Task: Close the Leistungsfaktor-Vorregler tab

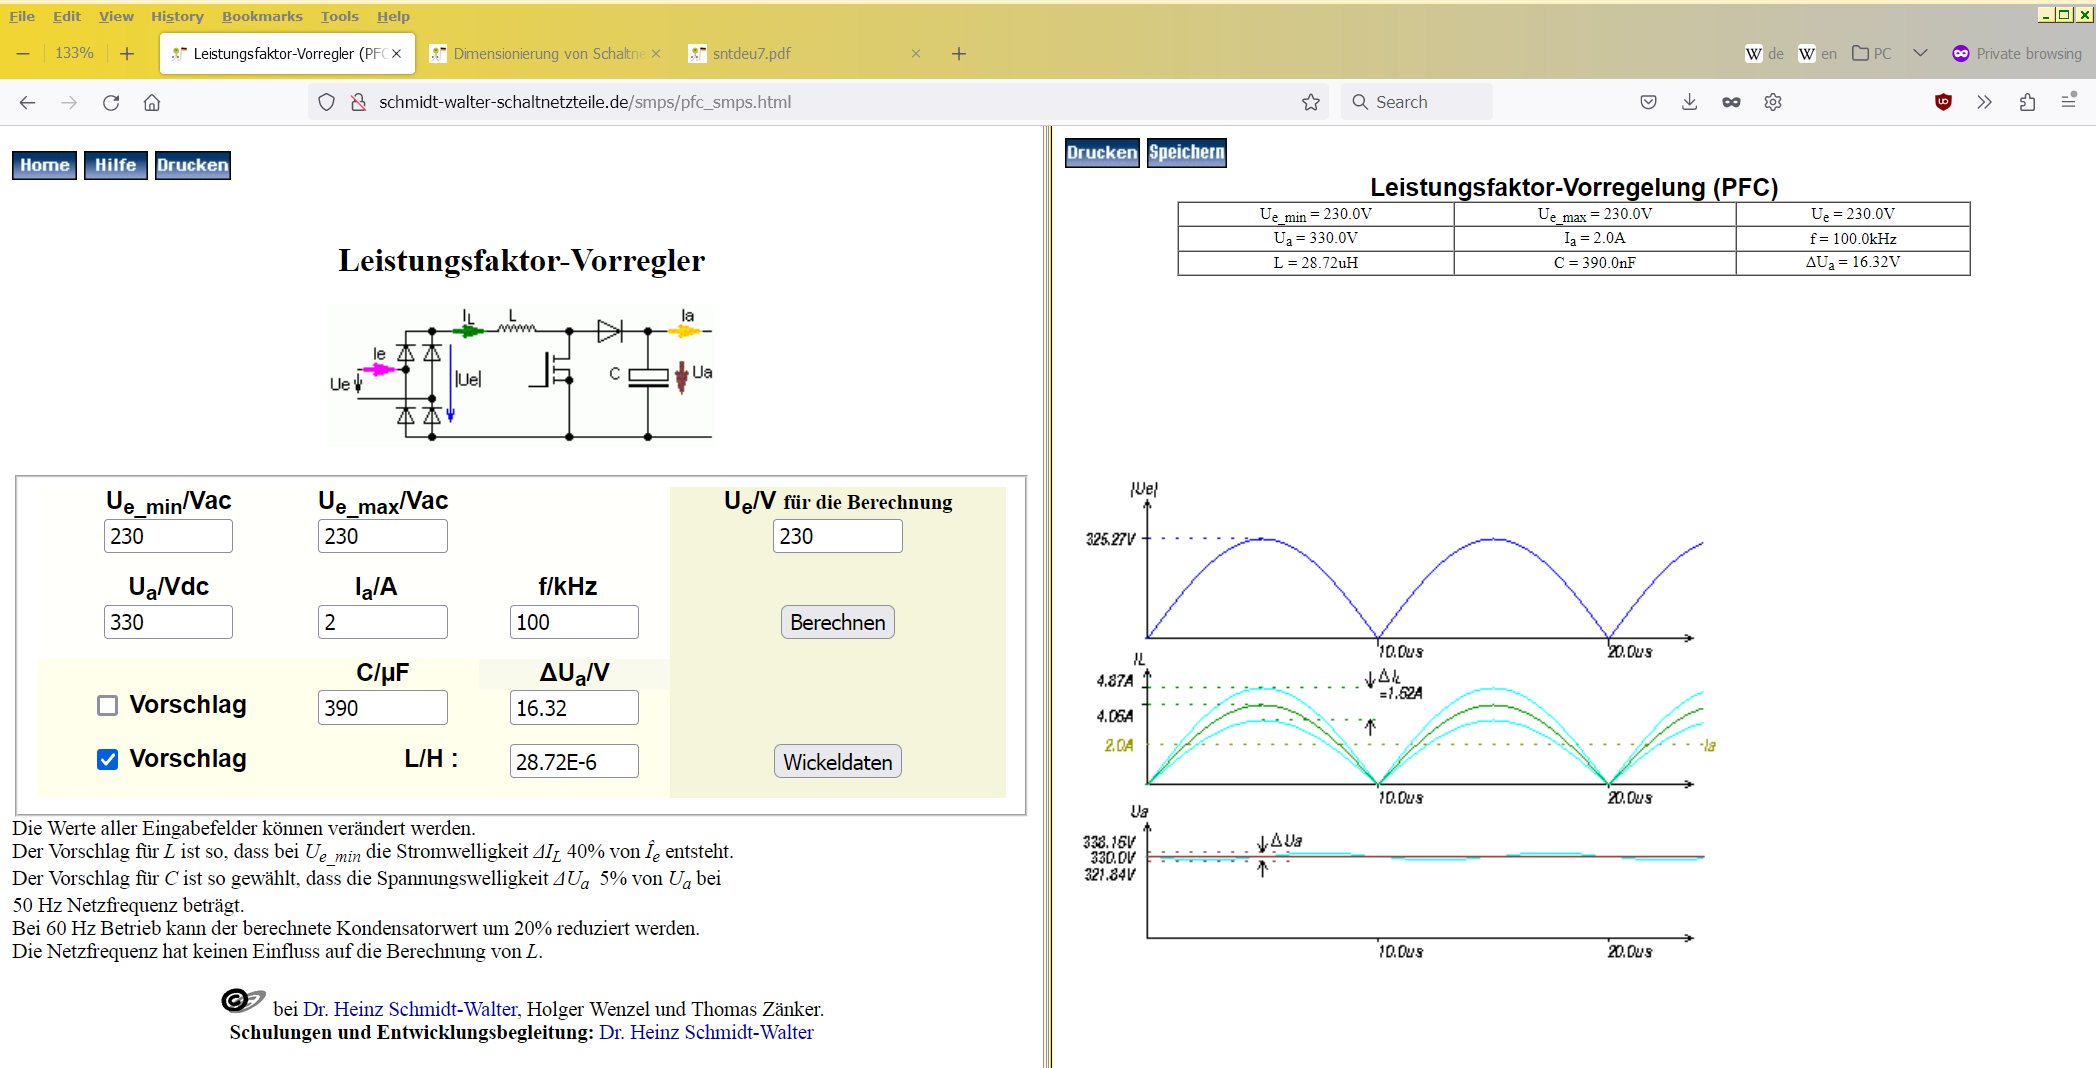Action: pos(397,53)
